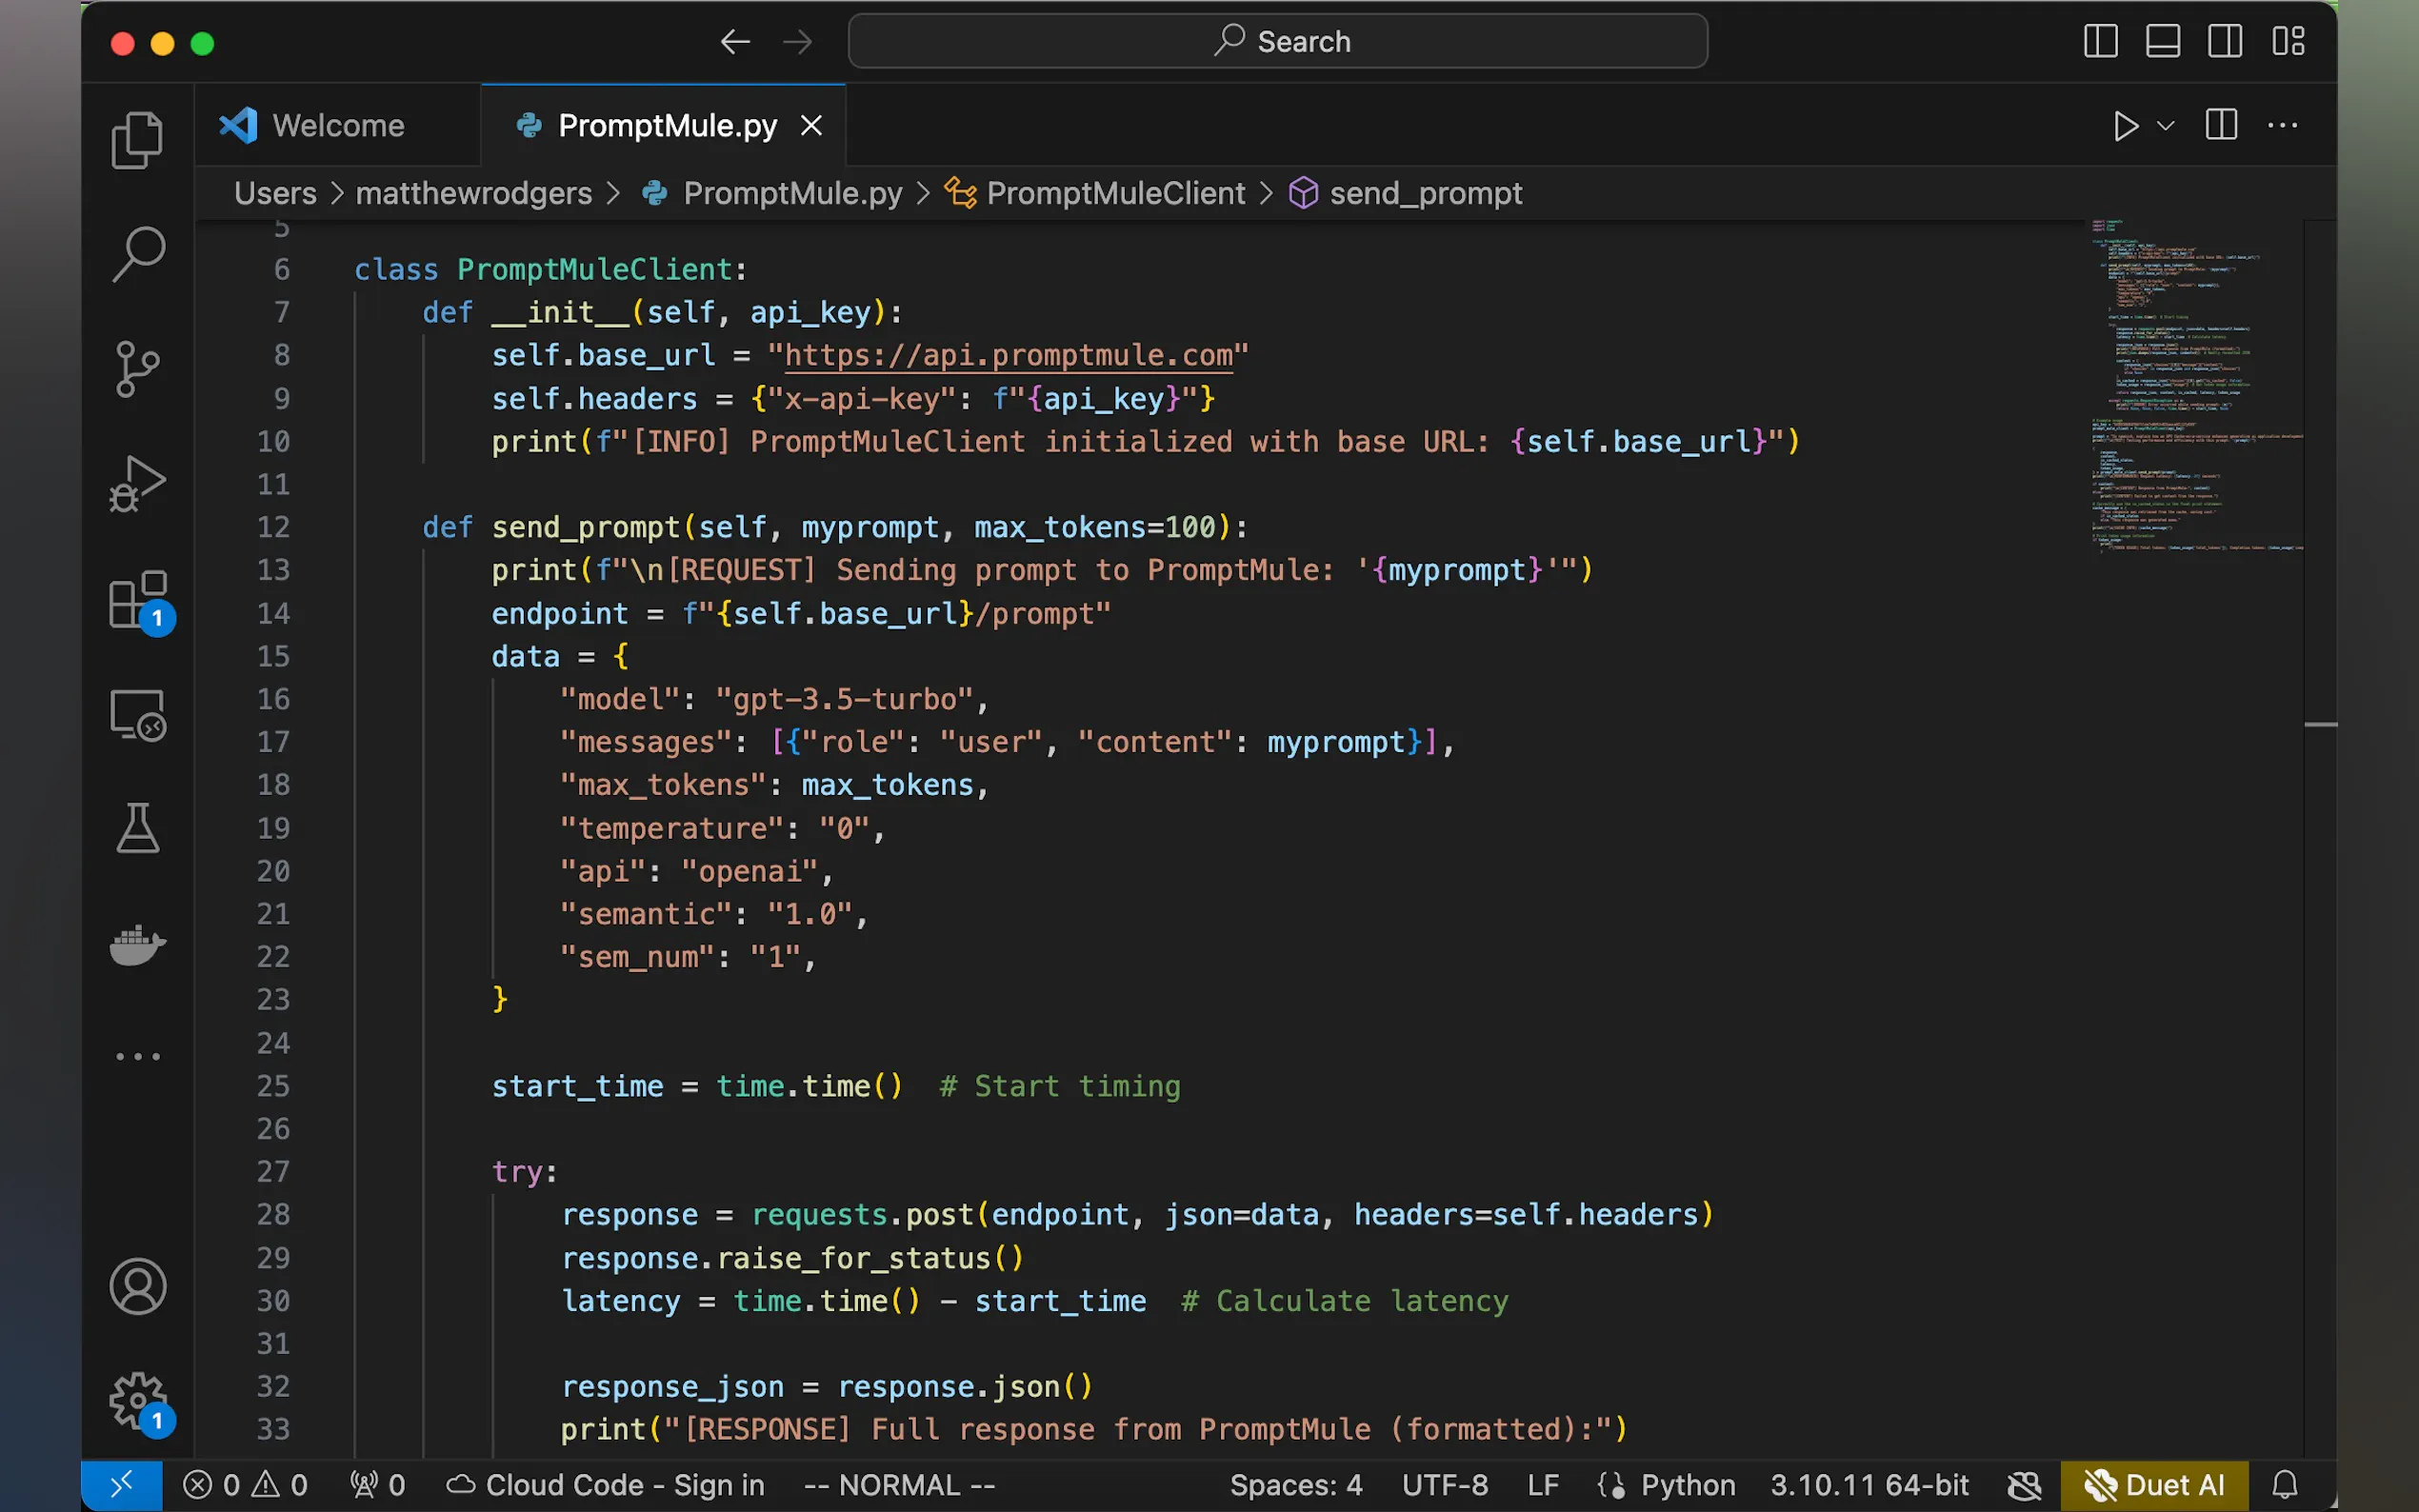
Task: Open the Run and Debug view
Action: pos(138,483)
